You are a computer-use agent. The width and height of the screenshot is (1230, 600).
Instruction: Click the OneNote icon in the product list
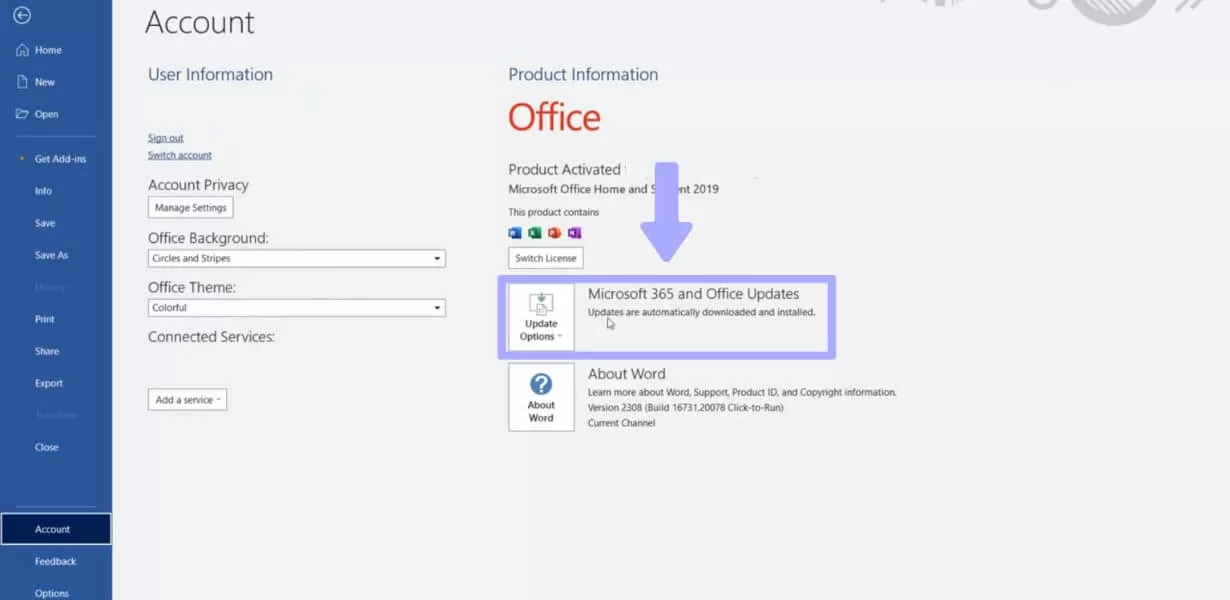(x=575, y=232)
